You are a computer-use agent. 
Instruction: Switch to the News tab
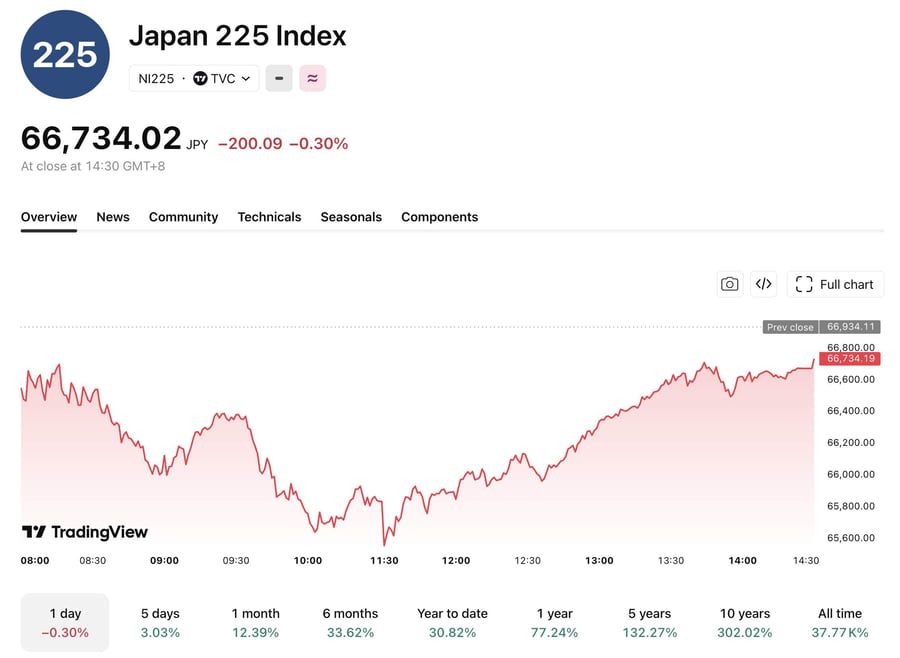point(113,217)
